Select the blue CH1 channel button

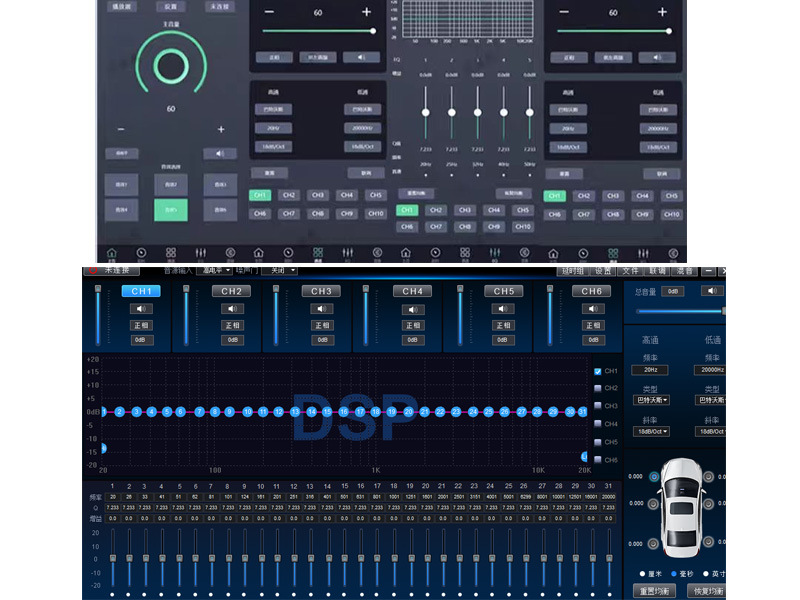point(141,291)
